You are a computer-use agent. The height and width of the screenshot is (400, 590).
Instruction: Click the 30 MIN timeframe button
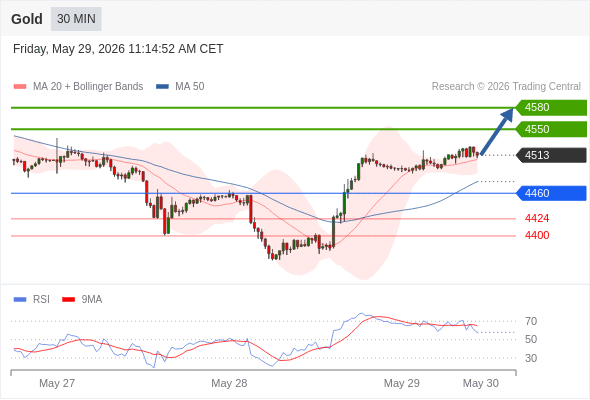tap(76, 19)
